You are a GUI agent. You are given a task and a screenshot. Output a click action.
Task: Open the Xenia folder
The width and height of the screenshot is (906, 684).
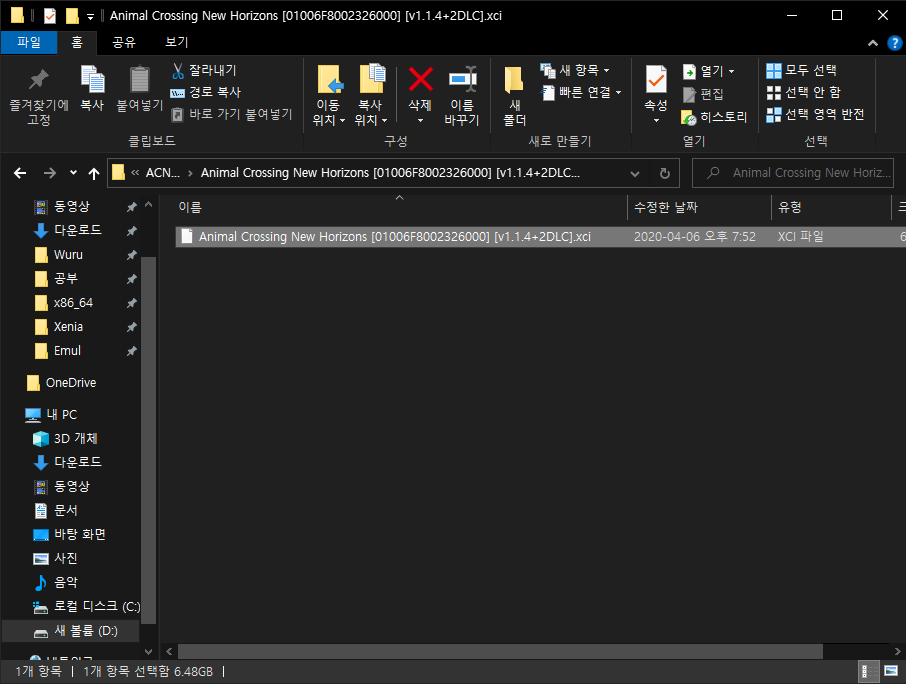click(x=68, y=327)
